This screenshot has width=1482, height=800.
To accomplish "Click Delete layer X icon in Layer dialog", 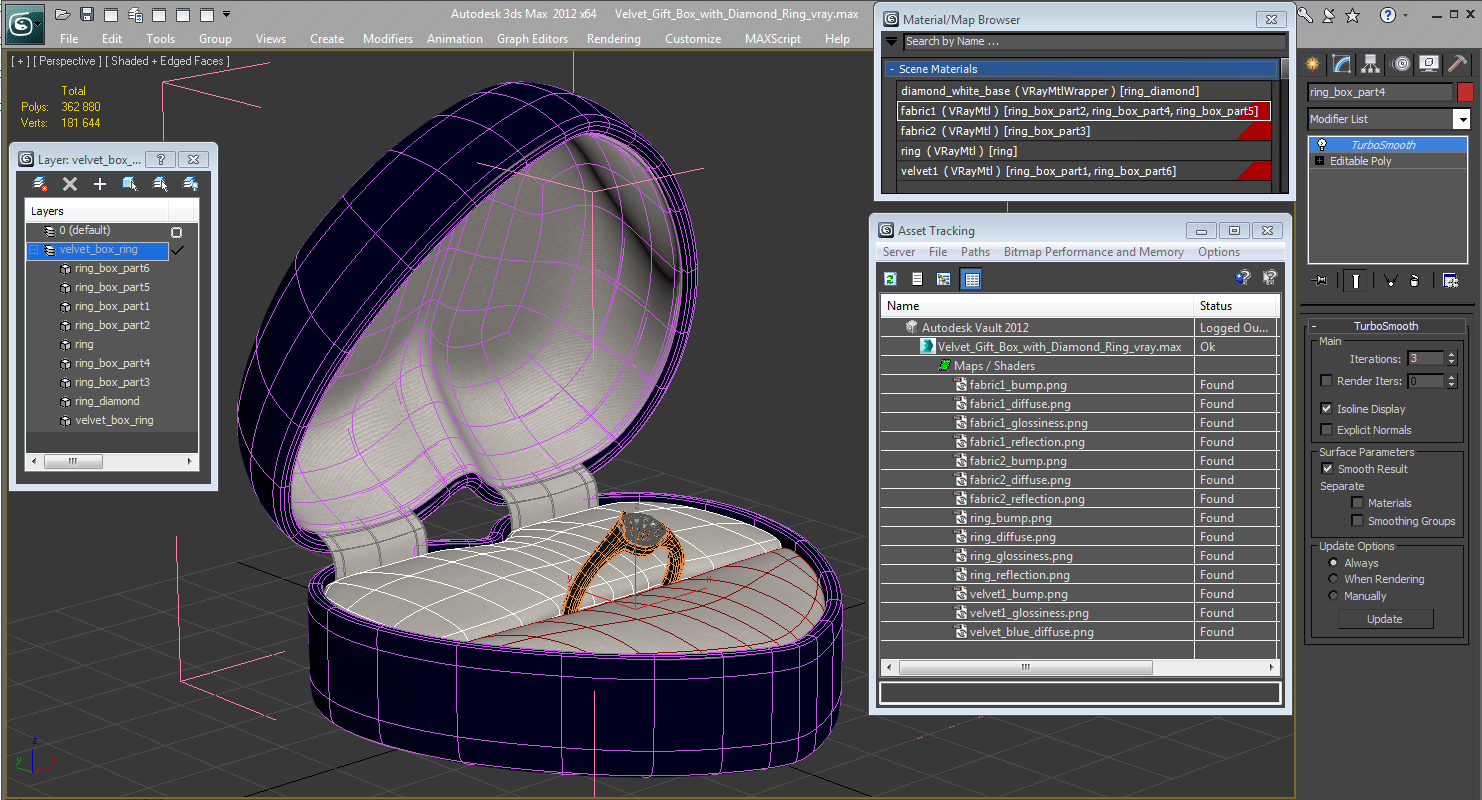I will 70,184.
